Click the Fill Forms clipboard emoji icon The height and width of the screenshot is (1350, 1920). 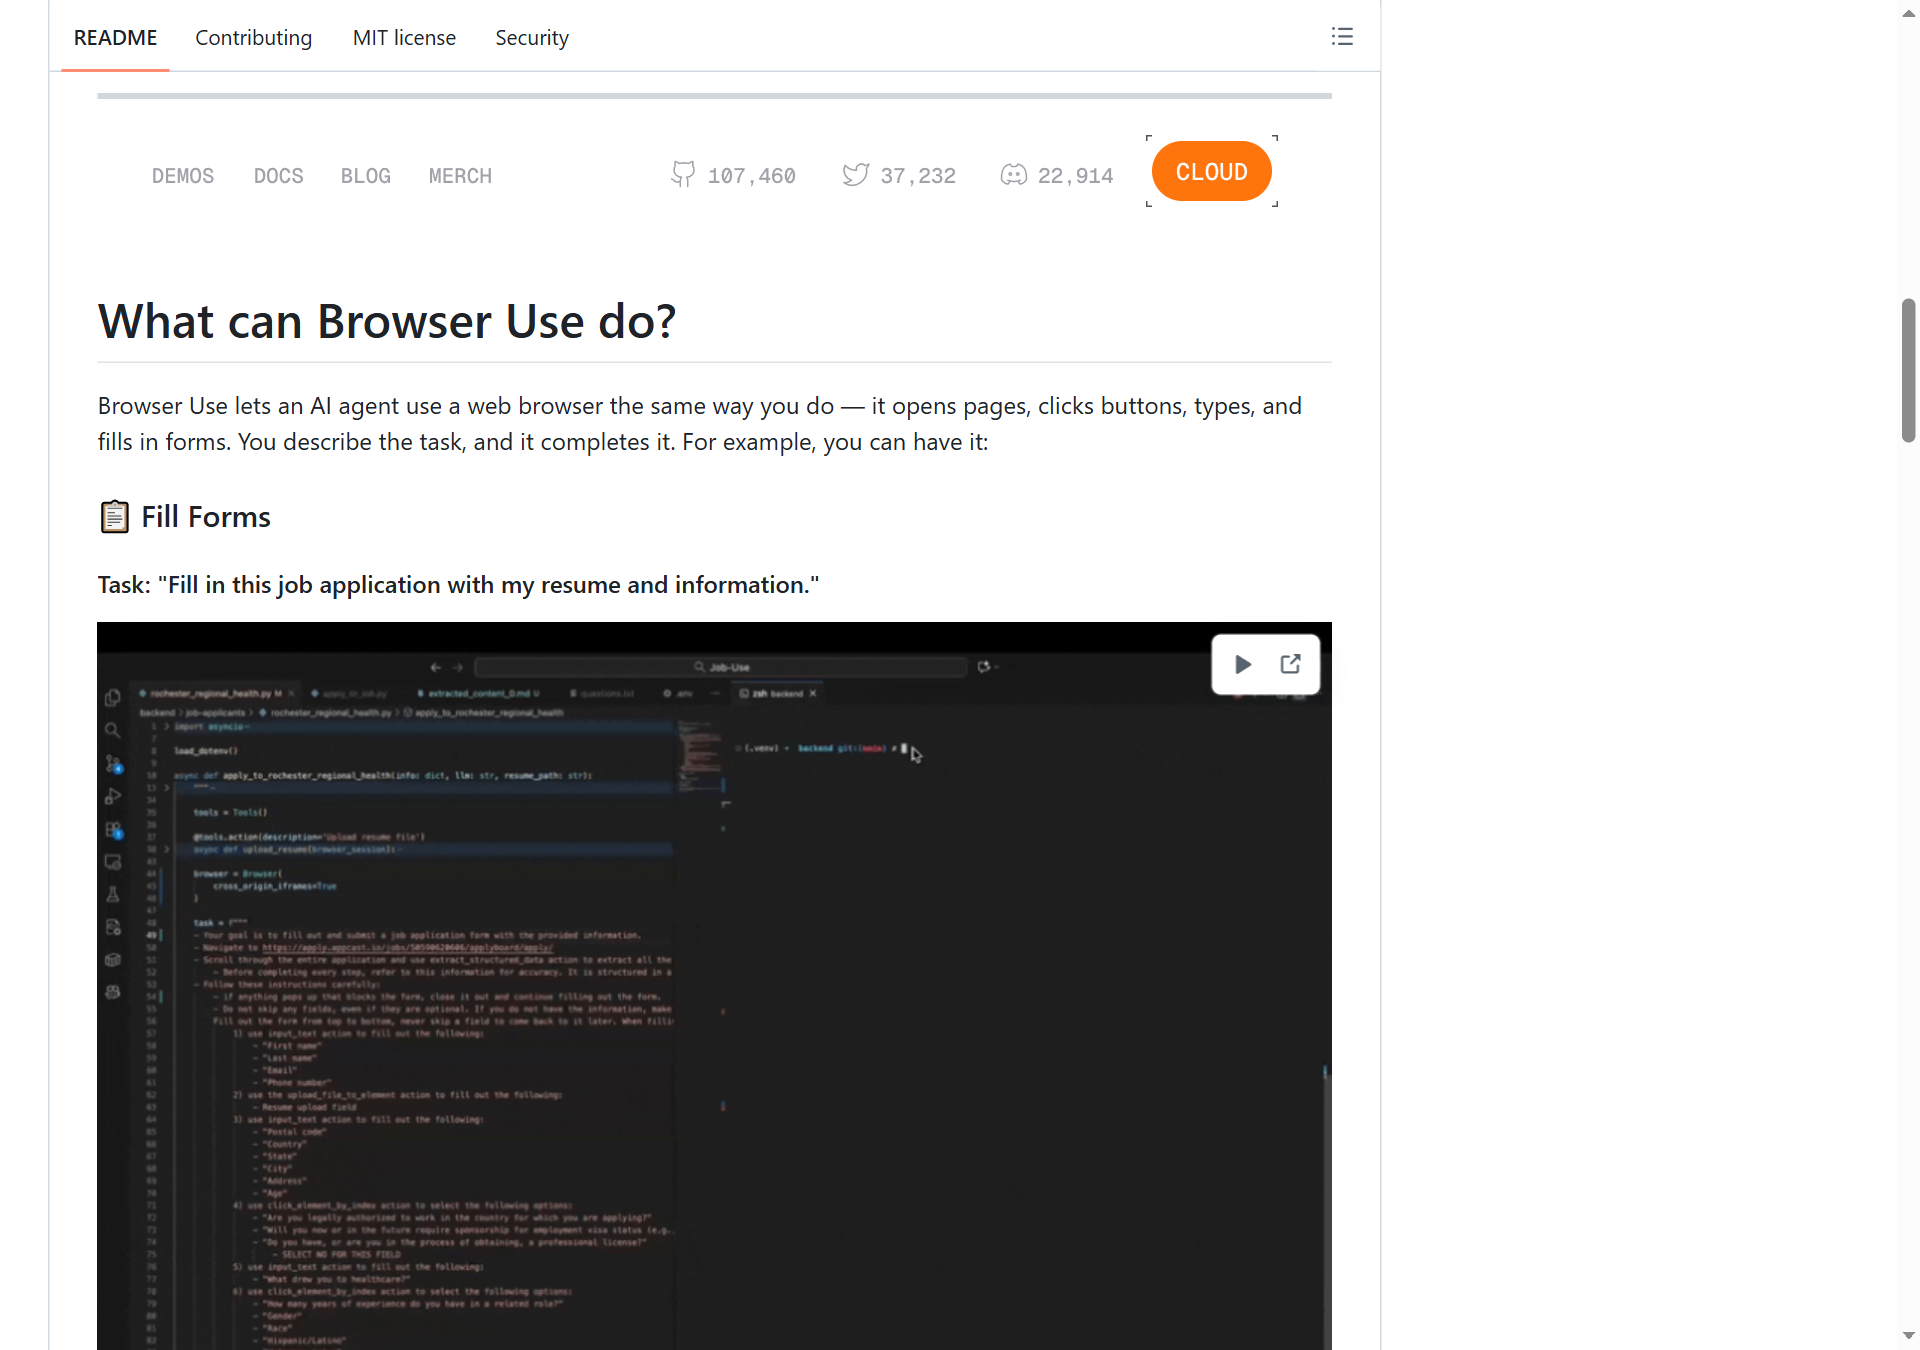115,517
